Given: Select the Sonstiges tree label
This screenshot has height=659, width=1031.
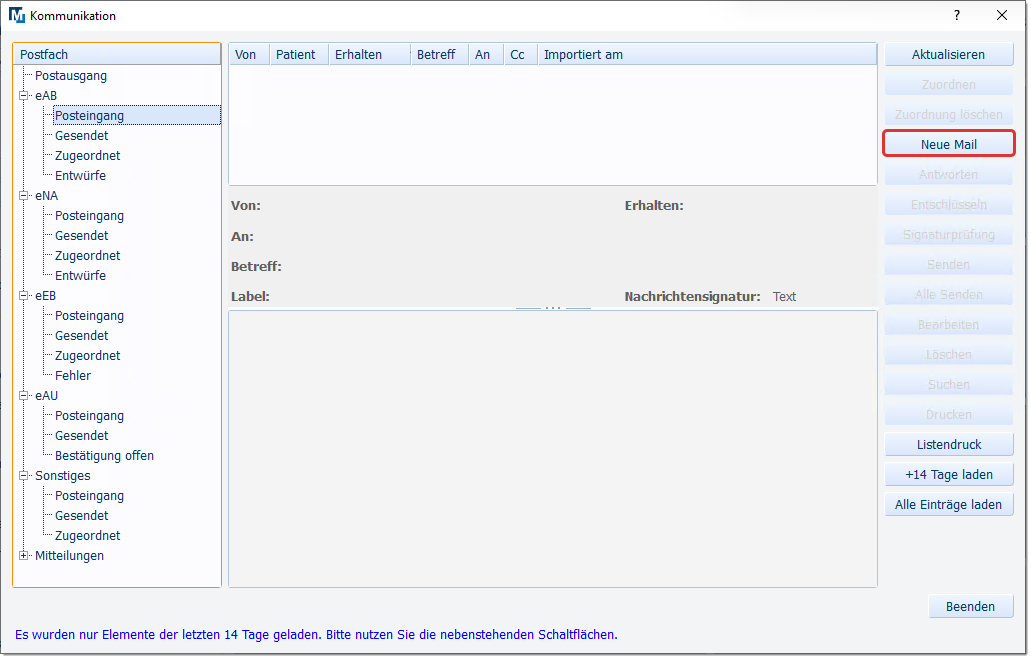Looking at the screenshot, I should click(62, 476).
